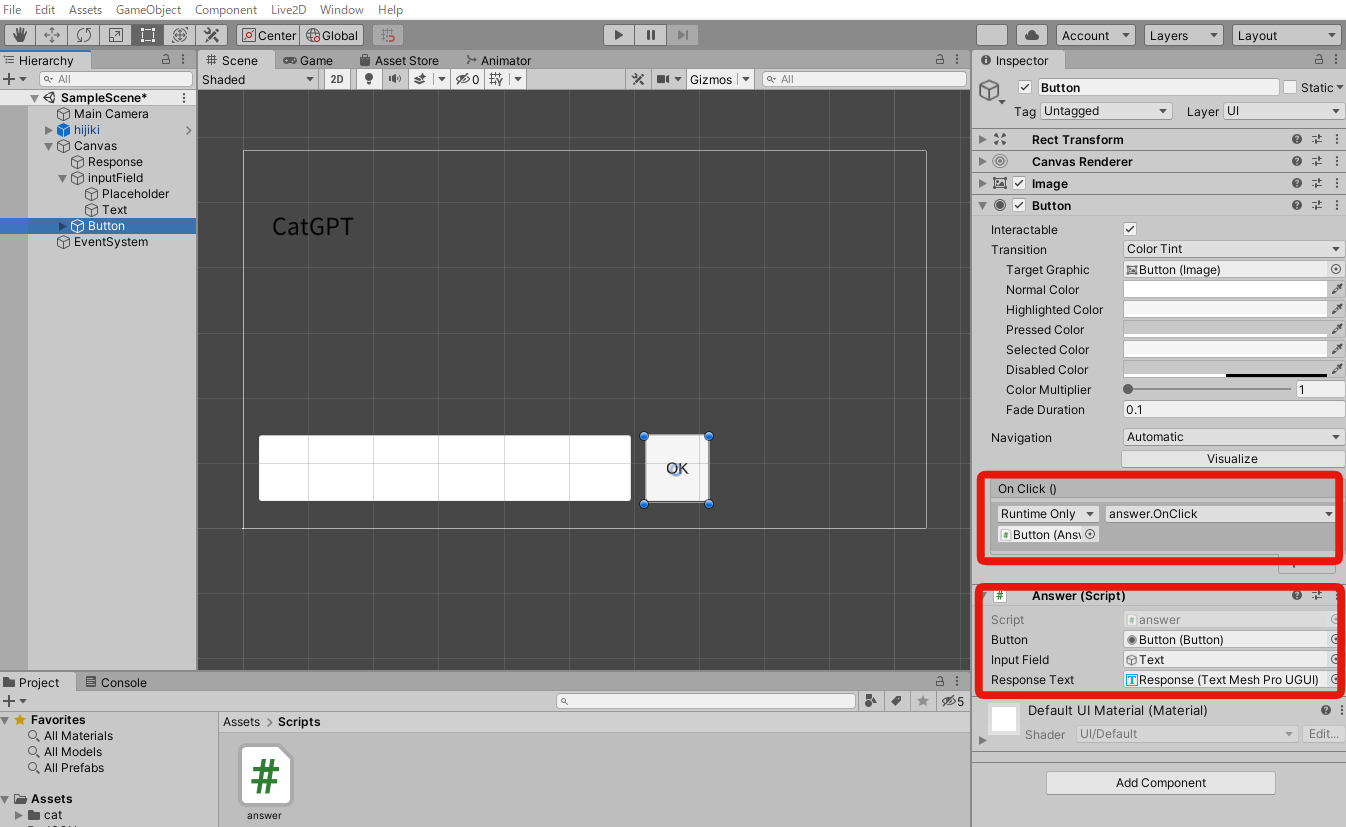Select the Hand tool
Viewport: 1346px width, 827px height.
18,34
